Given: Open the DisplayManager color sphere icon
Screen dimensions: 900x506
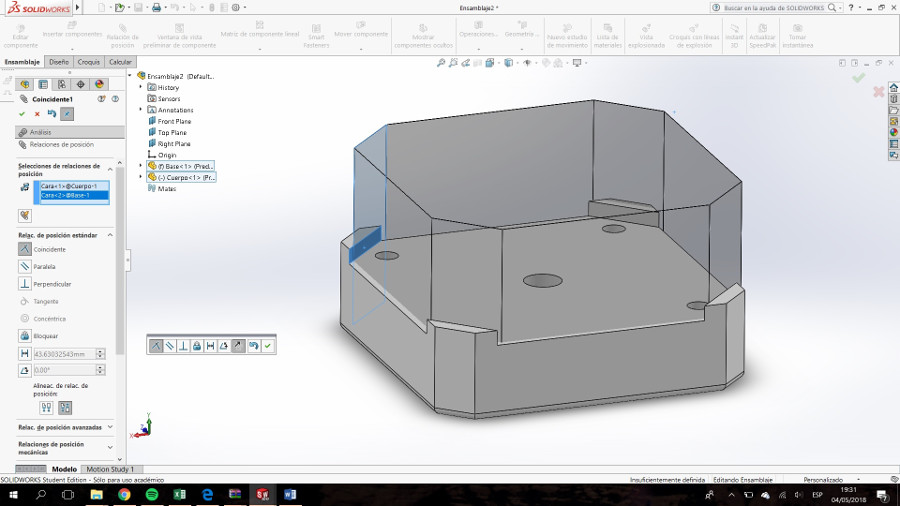Looking at the screenshot, I should 99,84.
